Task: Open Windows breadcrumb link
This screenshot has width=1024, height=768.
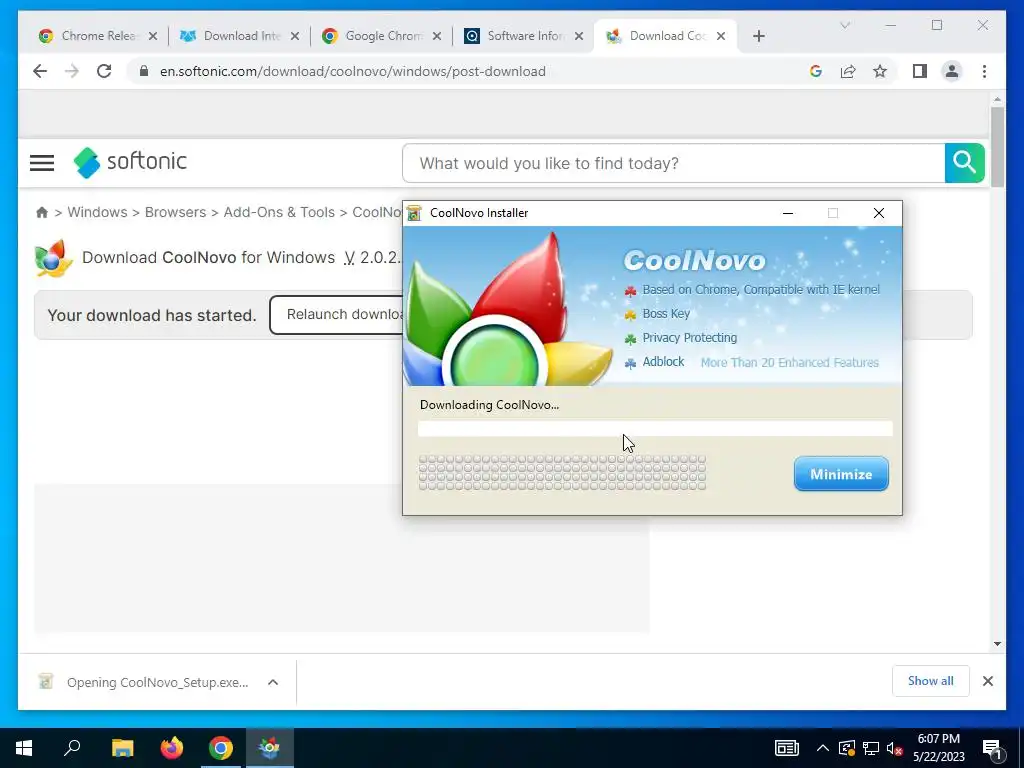Action: pyautogui.click(x=97, y=212)
